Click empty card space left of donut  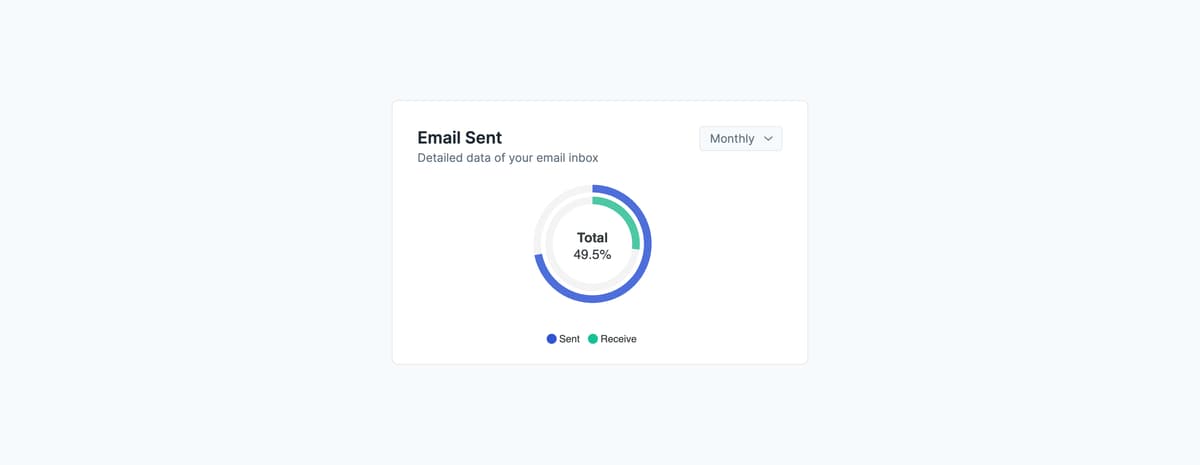pos(460,250)
